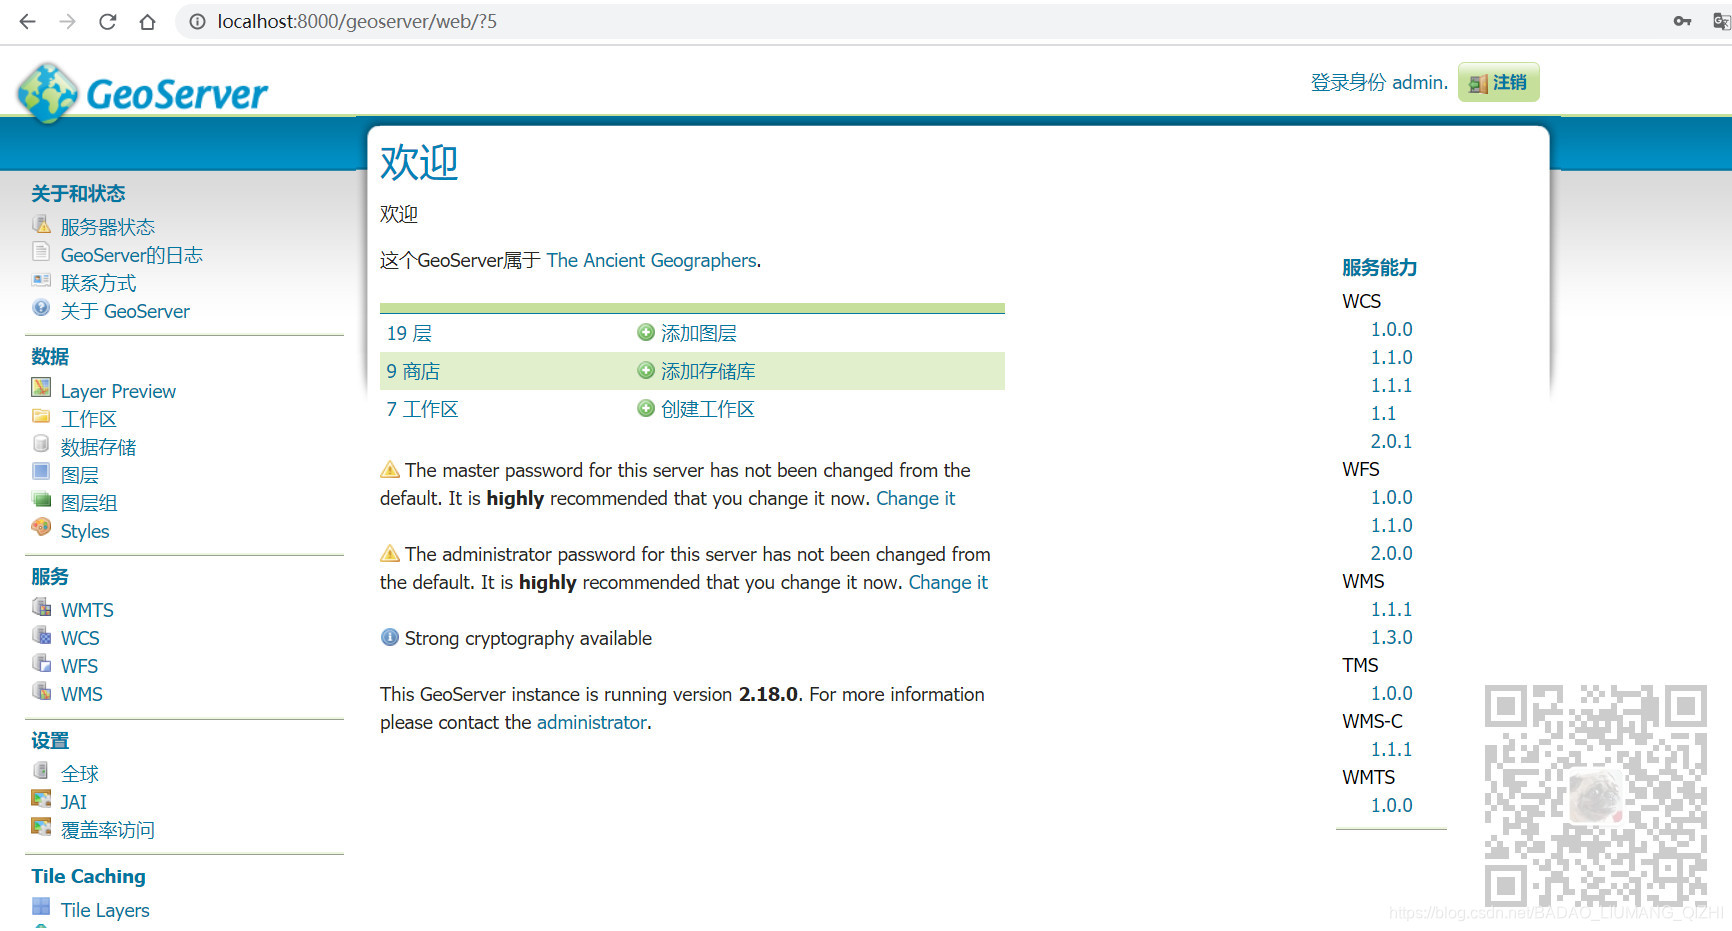Open GeoServer的日志 link

pyautogui.click(x=132, y=255)
